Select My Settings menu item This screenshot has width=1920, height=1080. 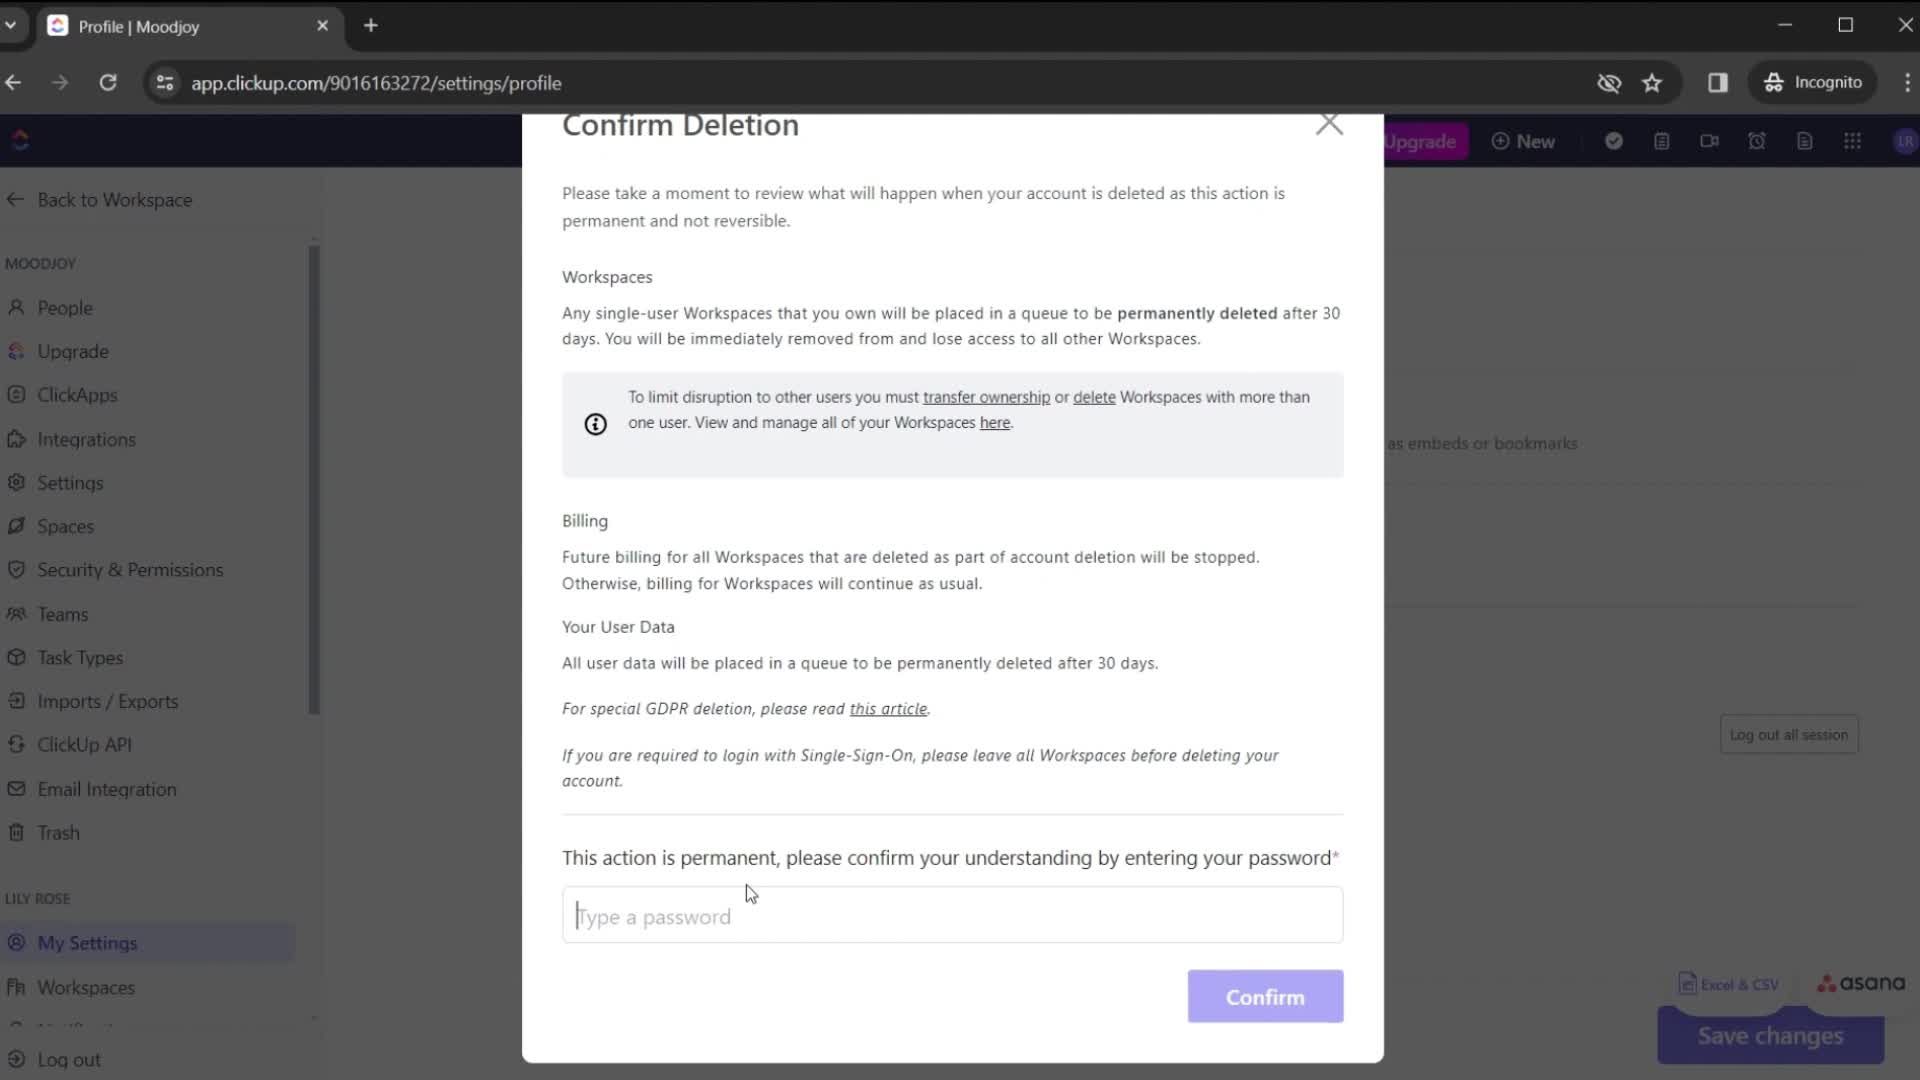coord(87,942)
